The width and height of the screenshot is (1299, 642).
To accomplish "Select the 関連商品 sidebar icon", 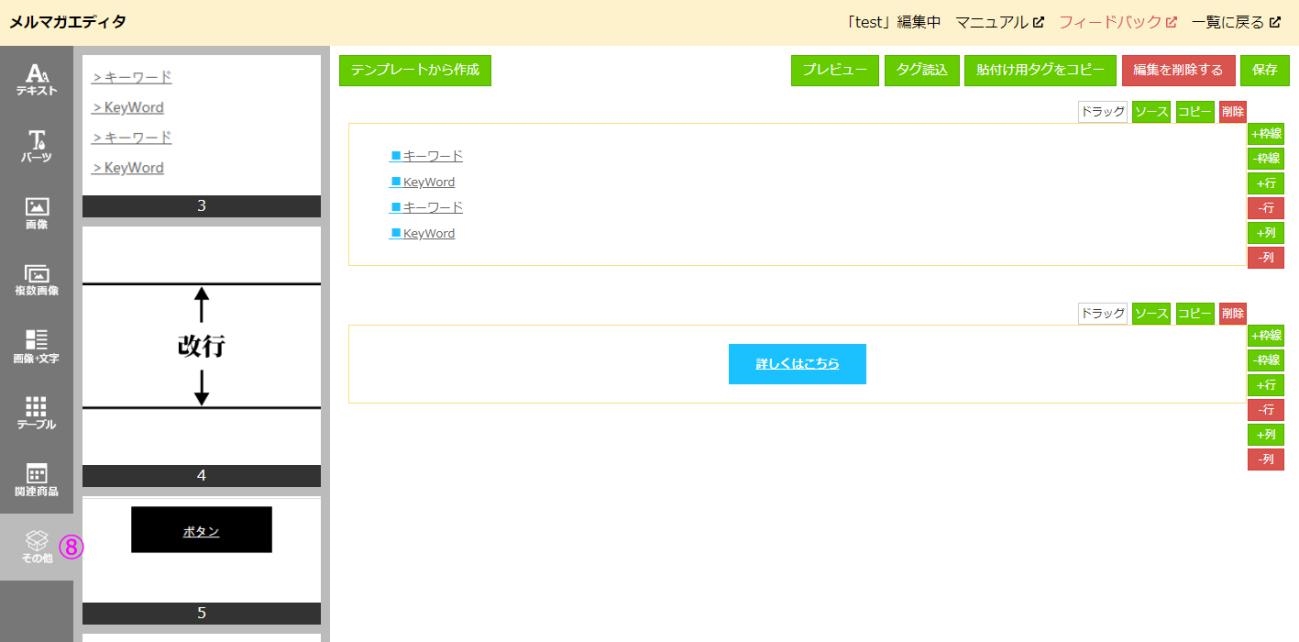I will [36, 481].
